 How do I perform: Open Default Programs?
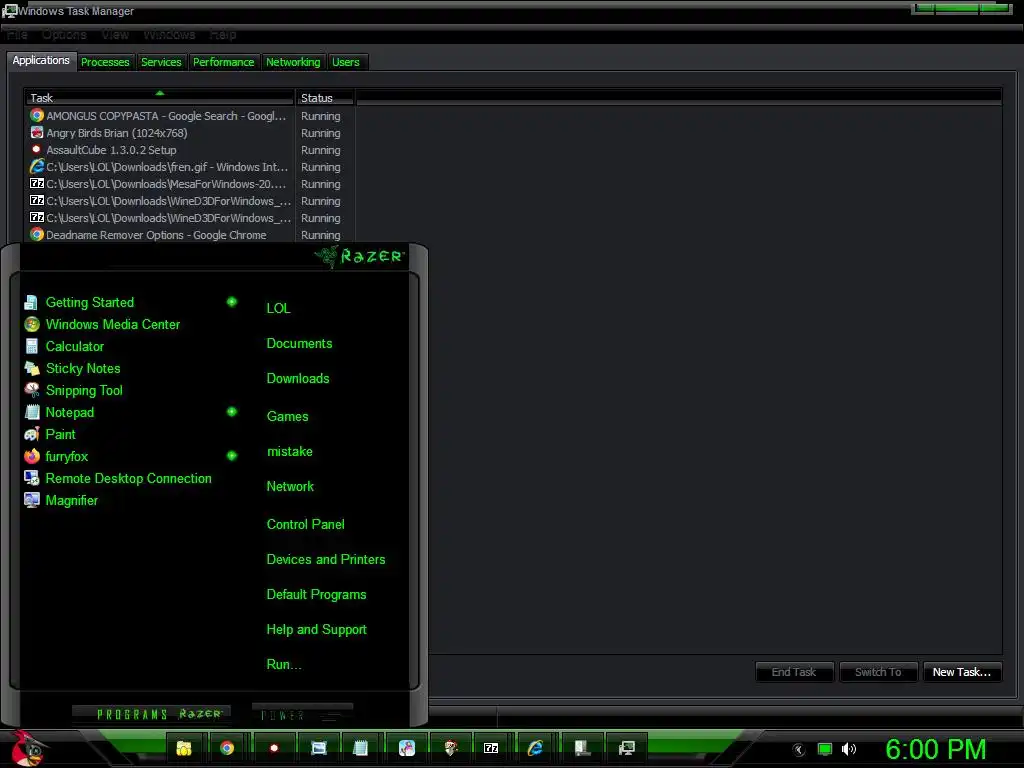316,595
